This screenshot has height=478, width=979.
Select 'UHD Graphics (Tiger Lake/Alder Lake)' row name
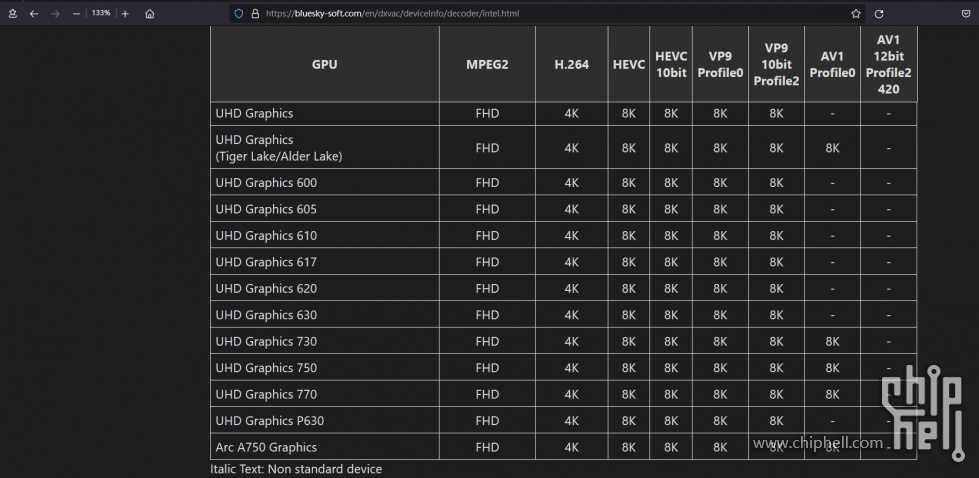pos(278,148)
